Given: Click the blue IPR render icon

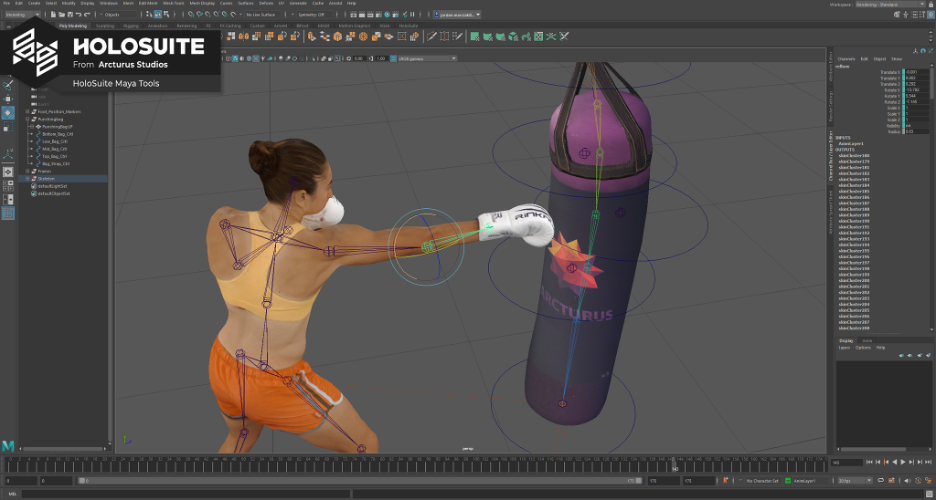Looking at the screenshot, I should tap(387, 14).
